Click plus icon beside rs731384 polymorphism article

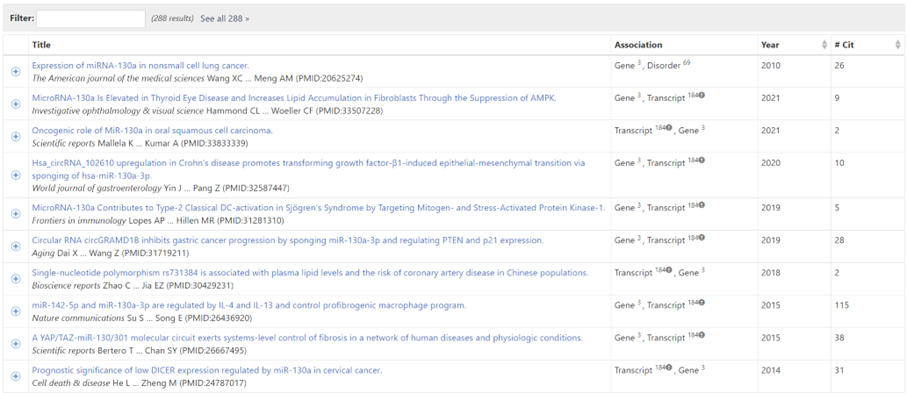point(16,278)
